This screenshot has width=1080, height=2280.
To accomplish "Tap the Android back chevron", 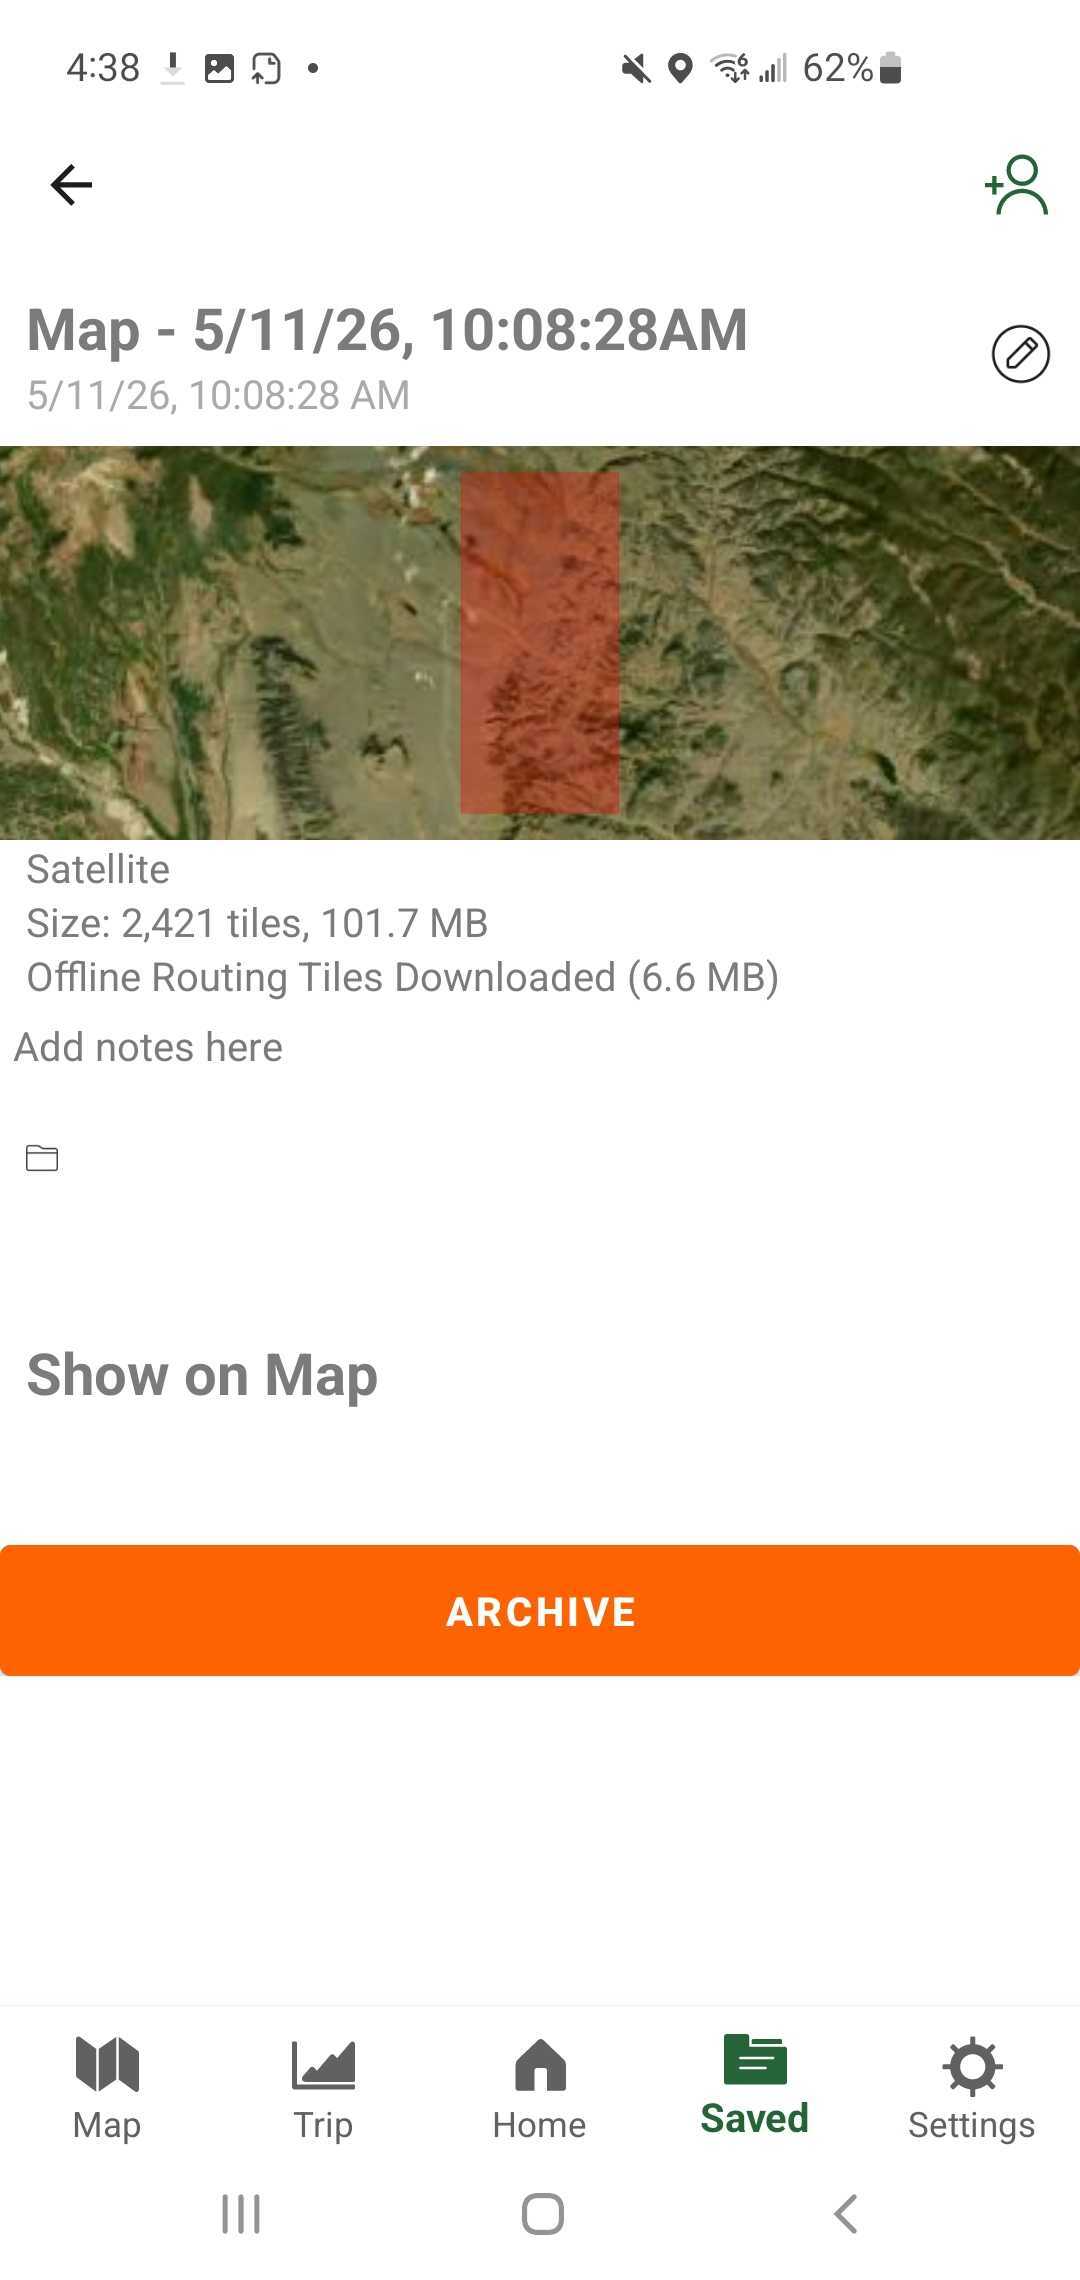I will [846, 2214].
